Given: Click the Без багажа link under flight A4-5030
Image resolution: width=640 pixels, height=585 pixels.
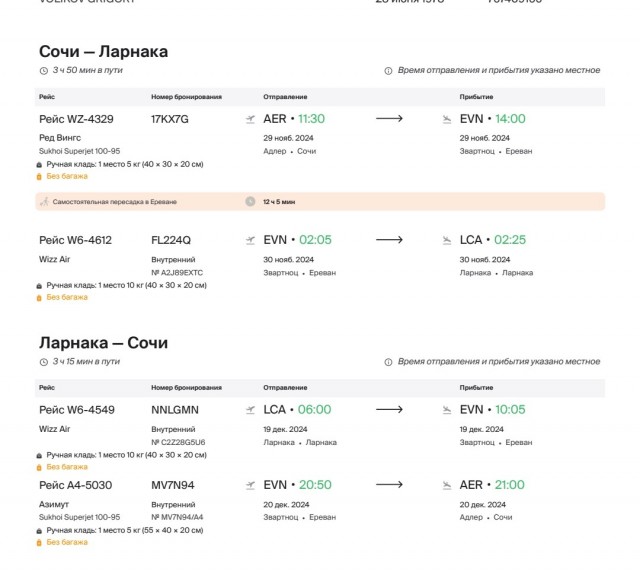Looking at the screenshot, I should point(67,542).
